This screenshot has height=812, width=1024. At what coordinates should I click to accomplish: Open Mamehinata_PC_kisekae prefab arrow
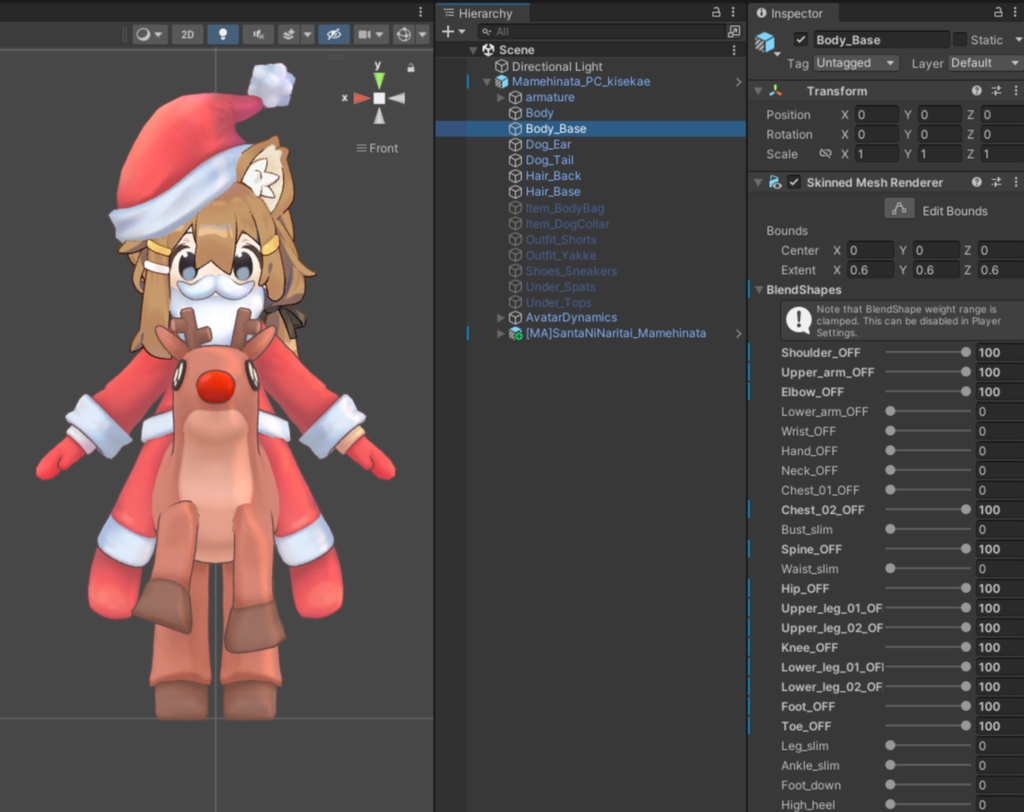point(738,82)
